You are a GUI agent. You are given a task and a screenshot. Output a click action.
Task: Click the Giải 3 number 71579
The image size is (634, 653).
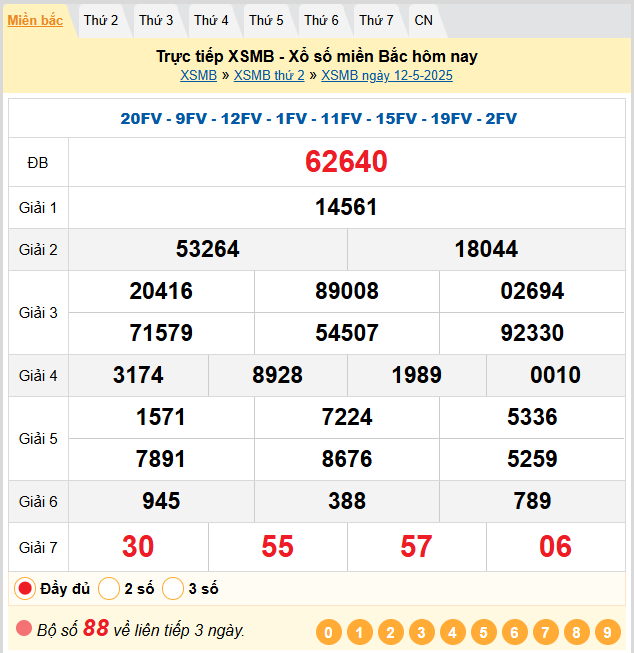coord(161,333)
